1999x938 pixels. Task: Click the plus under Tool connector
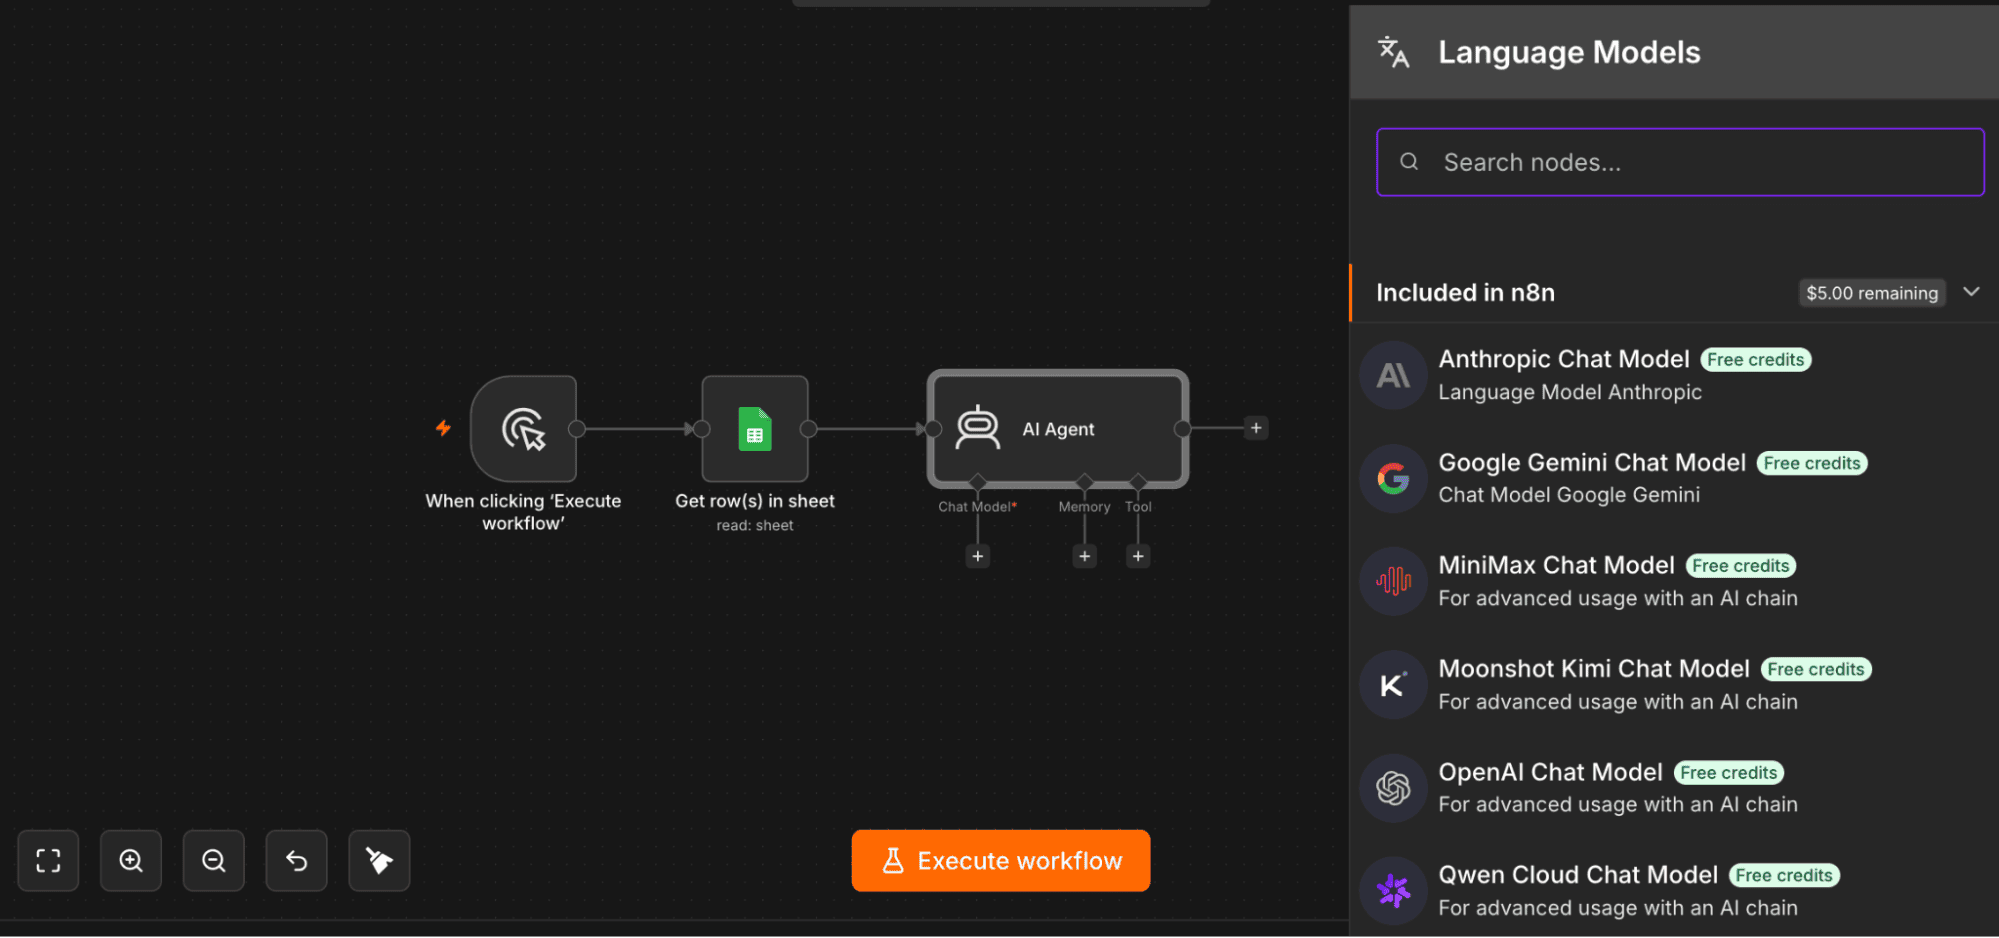[x=1138, y=556]
